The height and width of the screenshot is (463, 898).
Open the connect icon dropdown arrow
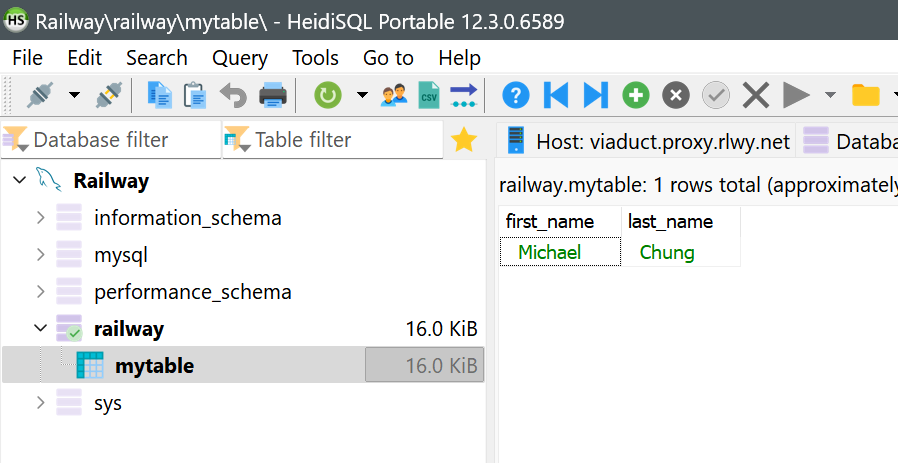point(74,95)
